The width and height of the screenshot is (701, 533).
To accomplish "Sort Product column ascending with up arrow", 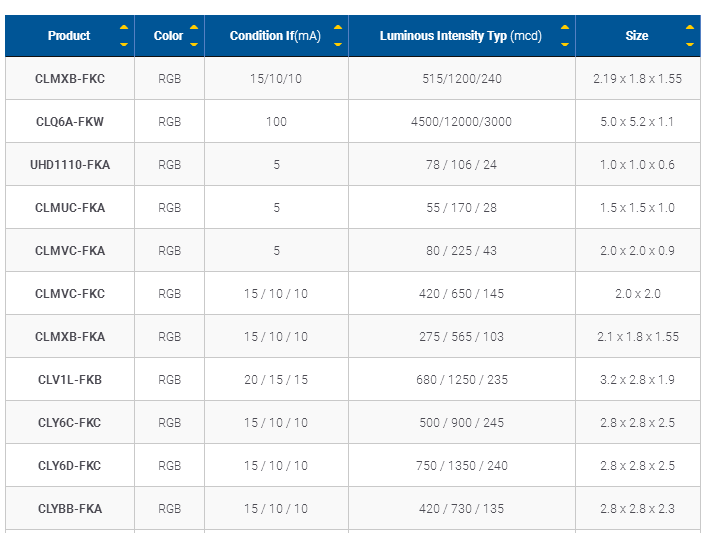I will pyautogui.click(x=124, y=27).
